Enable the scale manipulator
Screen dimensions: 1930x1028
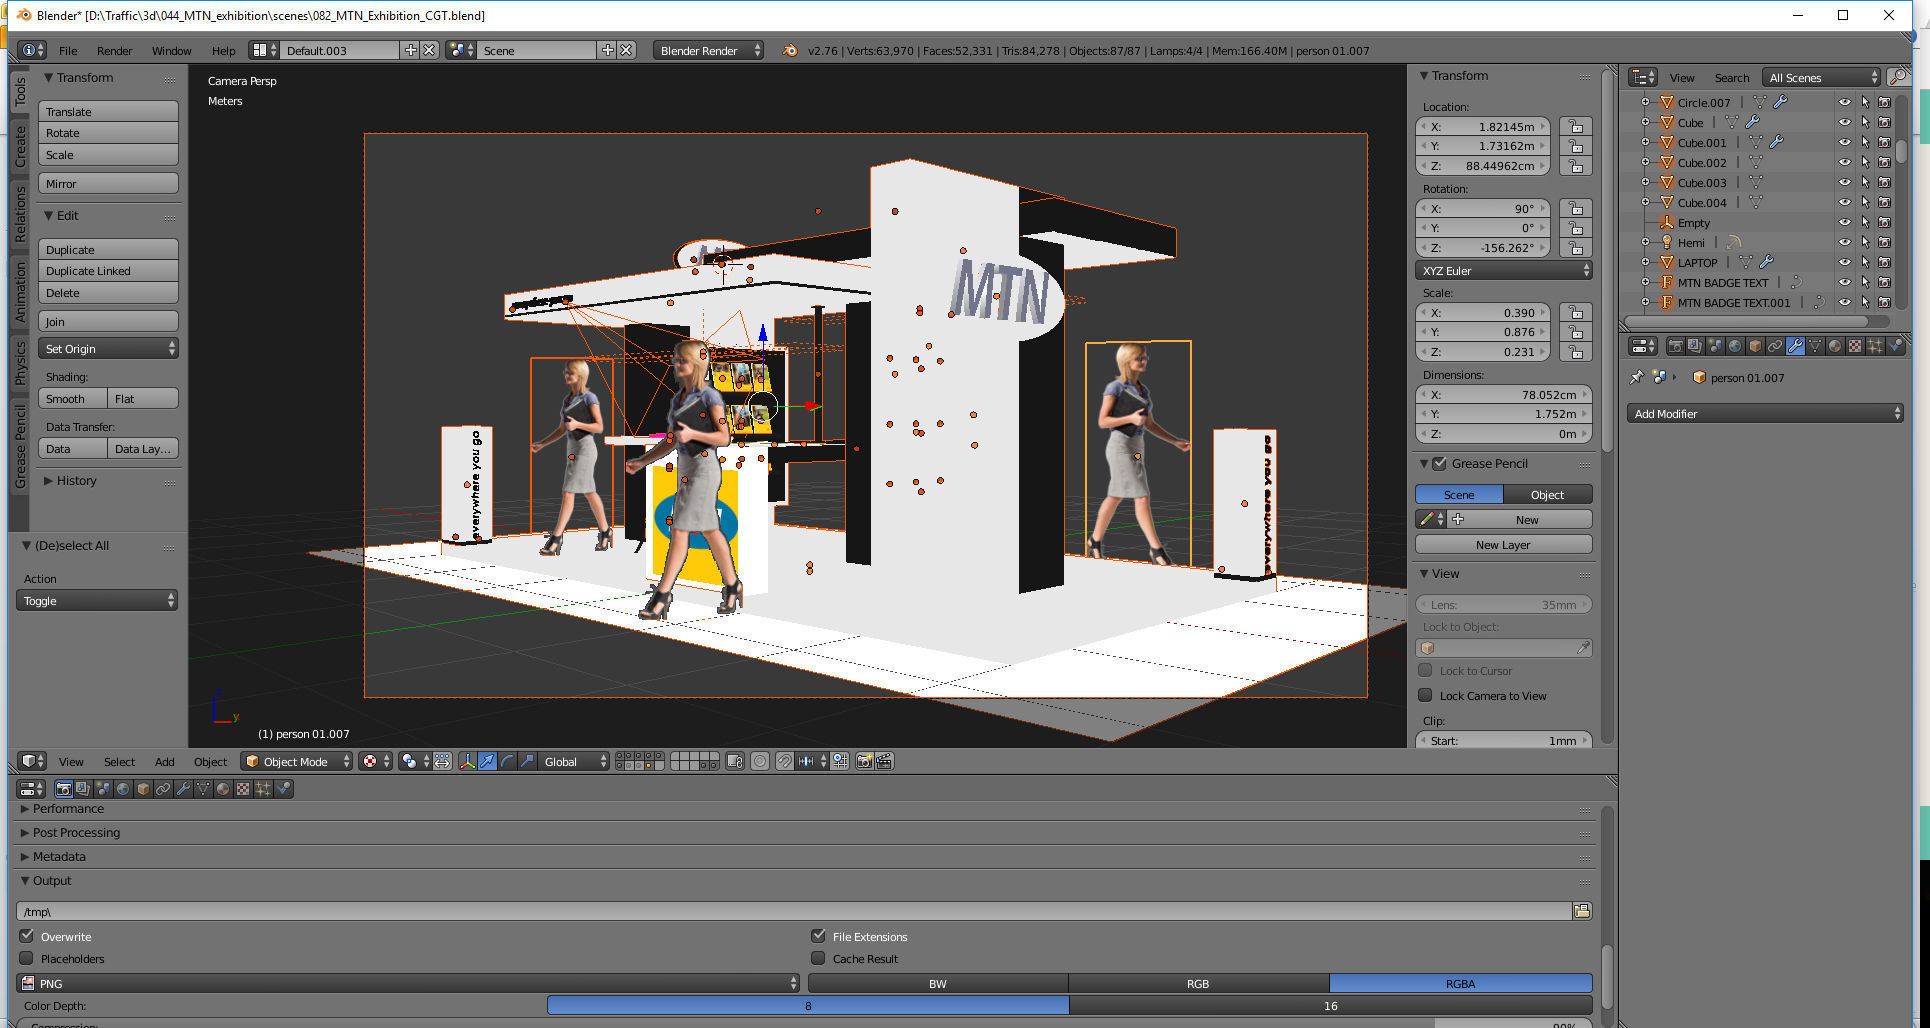click(x=527, y=761)
